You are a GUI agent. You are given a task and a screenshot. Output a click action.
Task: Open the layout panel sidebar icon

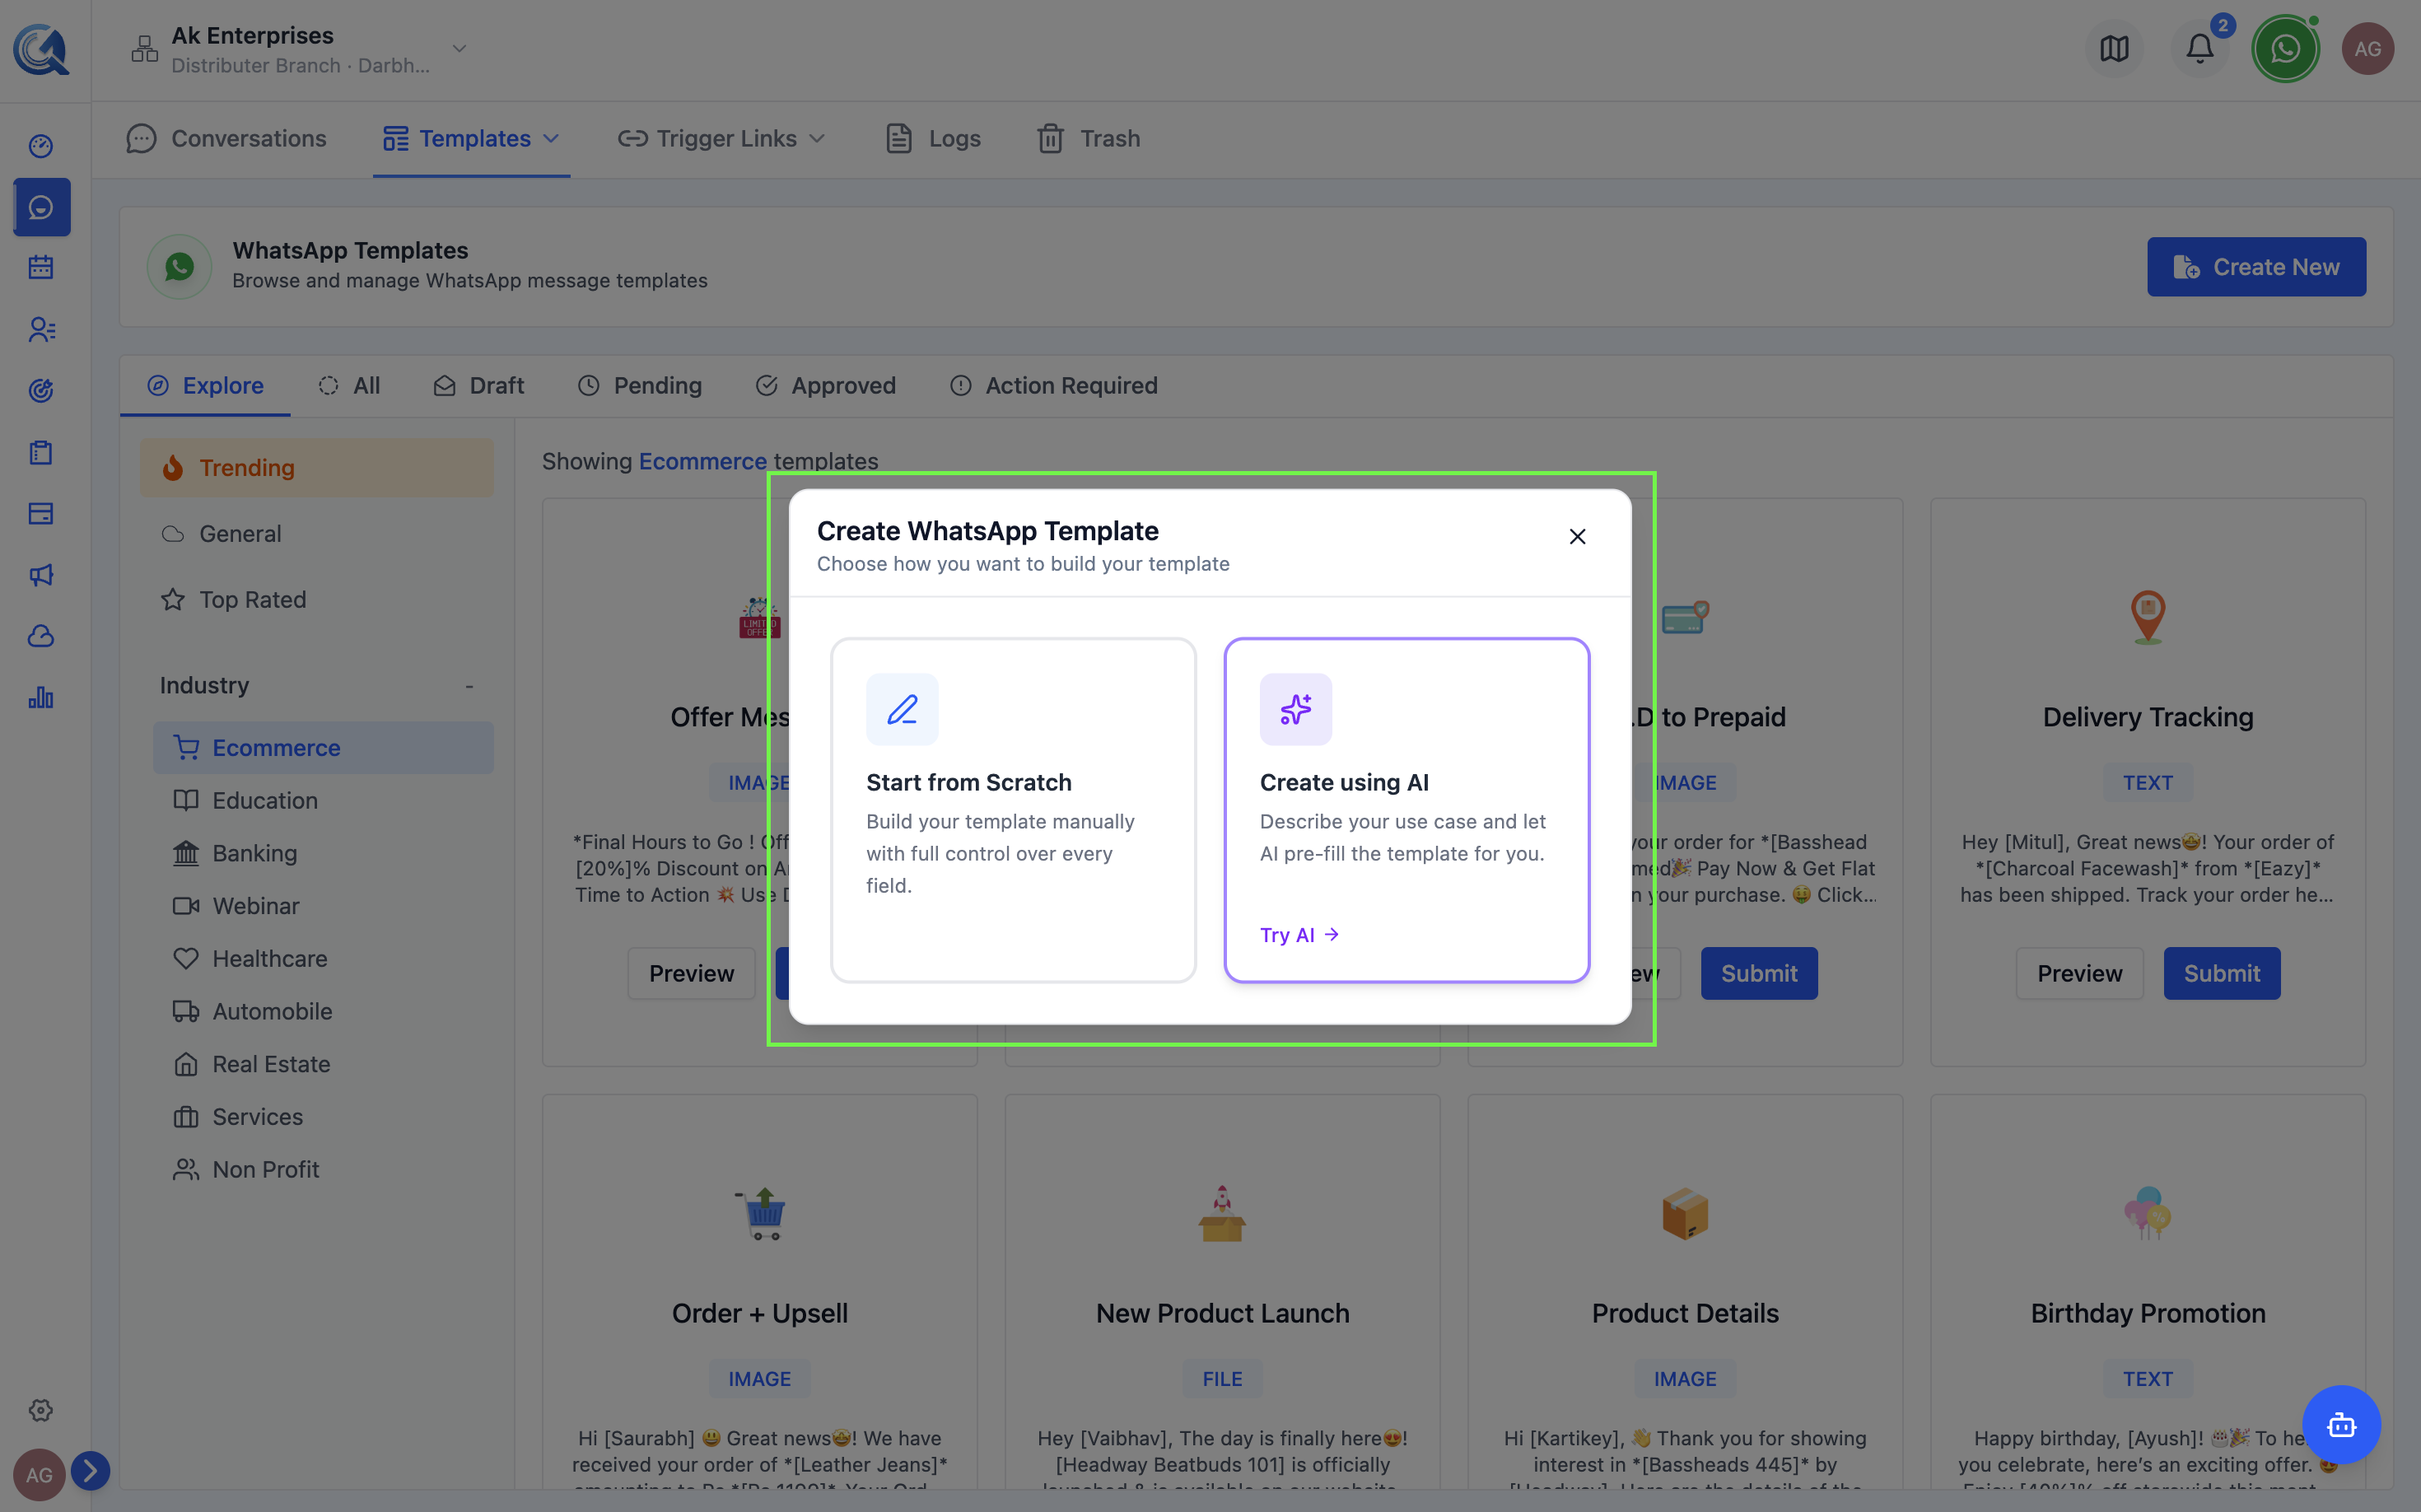41,513
